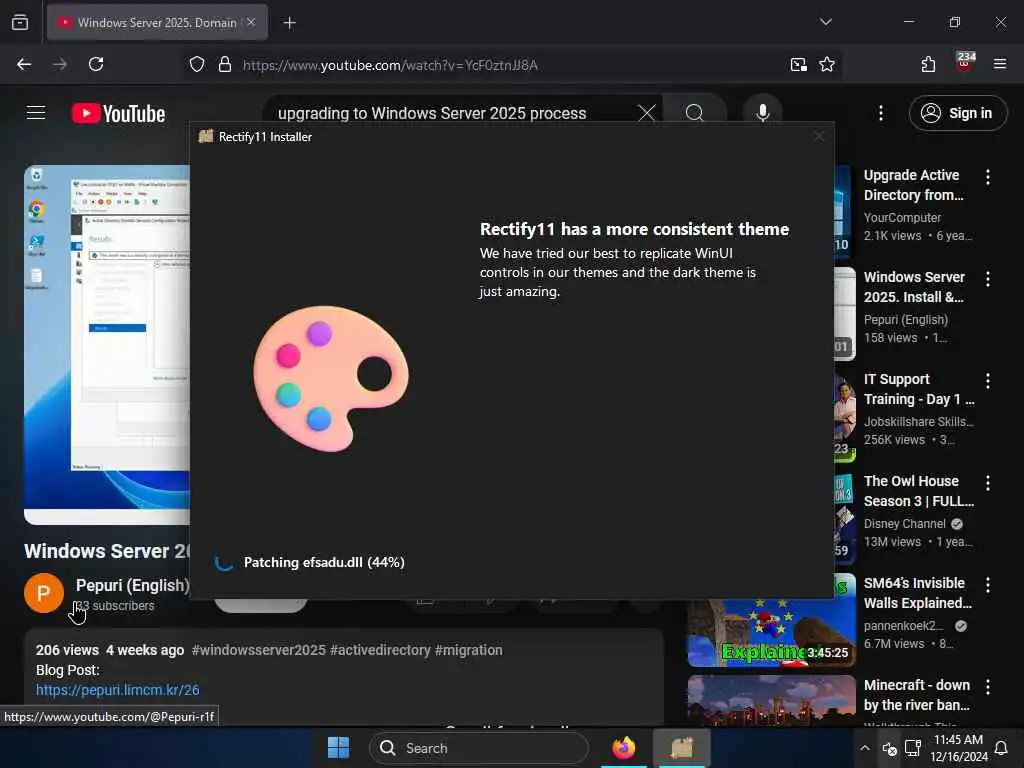
Task: Open the Windows Start menu
Action: 338,748
